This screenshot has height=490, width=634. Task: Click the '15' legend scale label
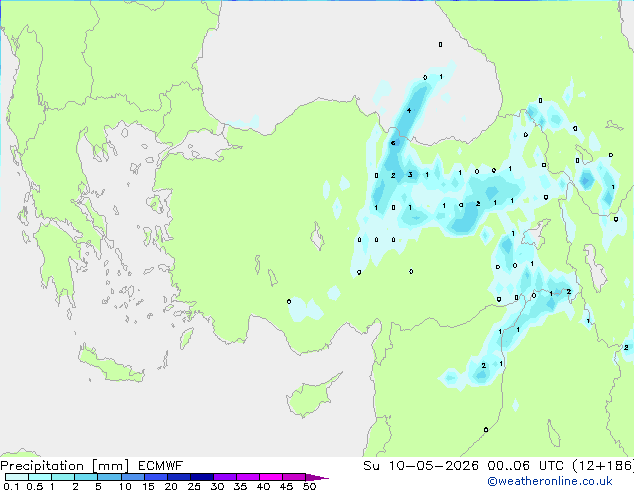point(148,486)
